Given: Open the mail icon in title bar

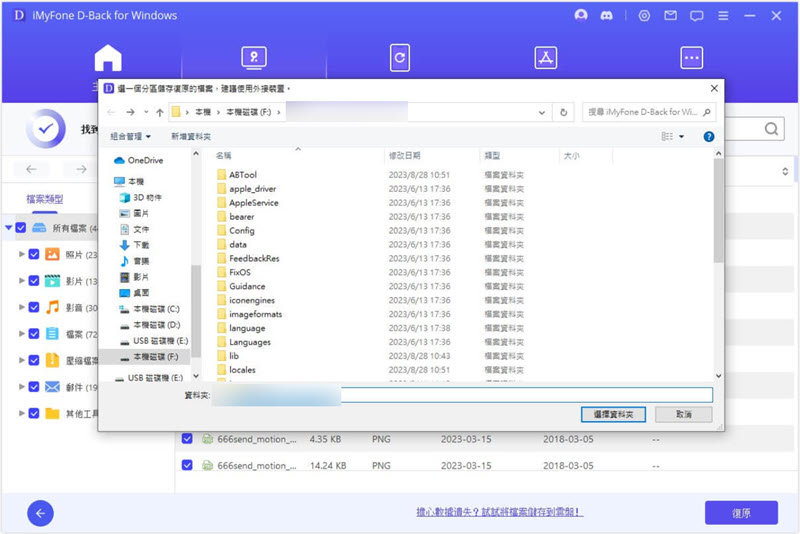Looking at the screenshot, I should click(x=670, y=16).
